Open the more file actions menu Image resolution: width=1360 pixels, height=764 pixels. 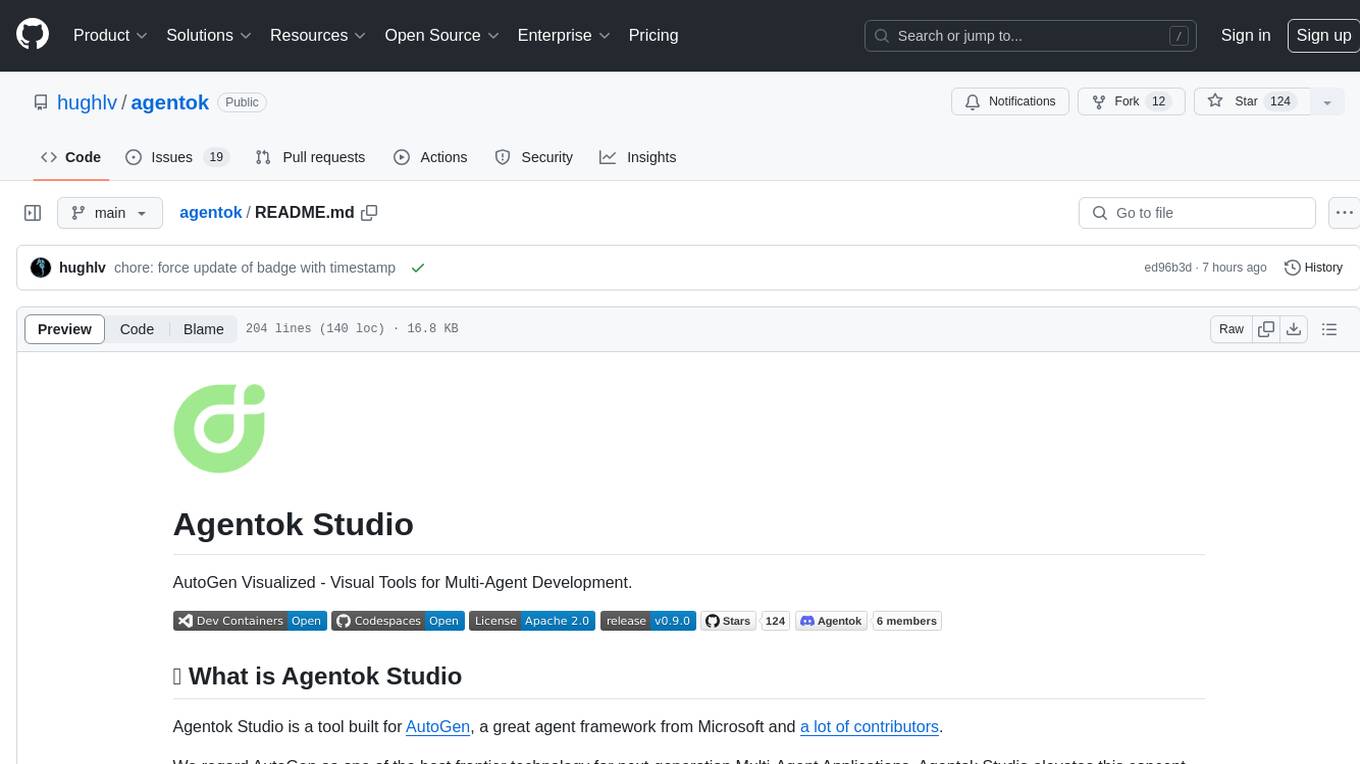(1344, 213)
